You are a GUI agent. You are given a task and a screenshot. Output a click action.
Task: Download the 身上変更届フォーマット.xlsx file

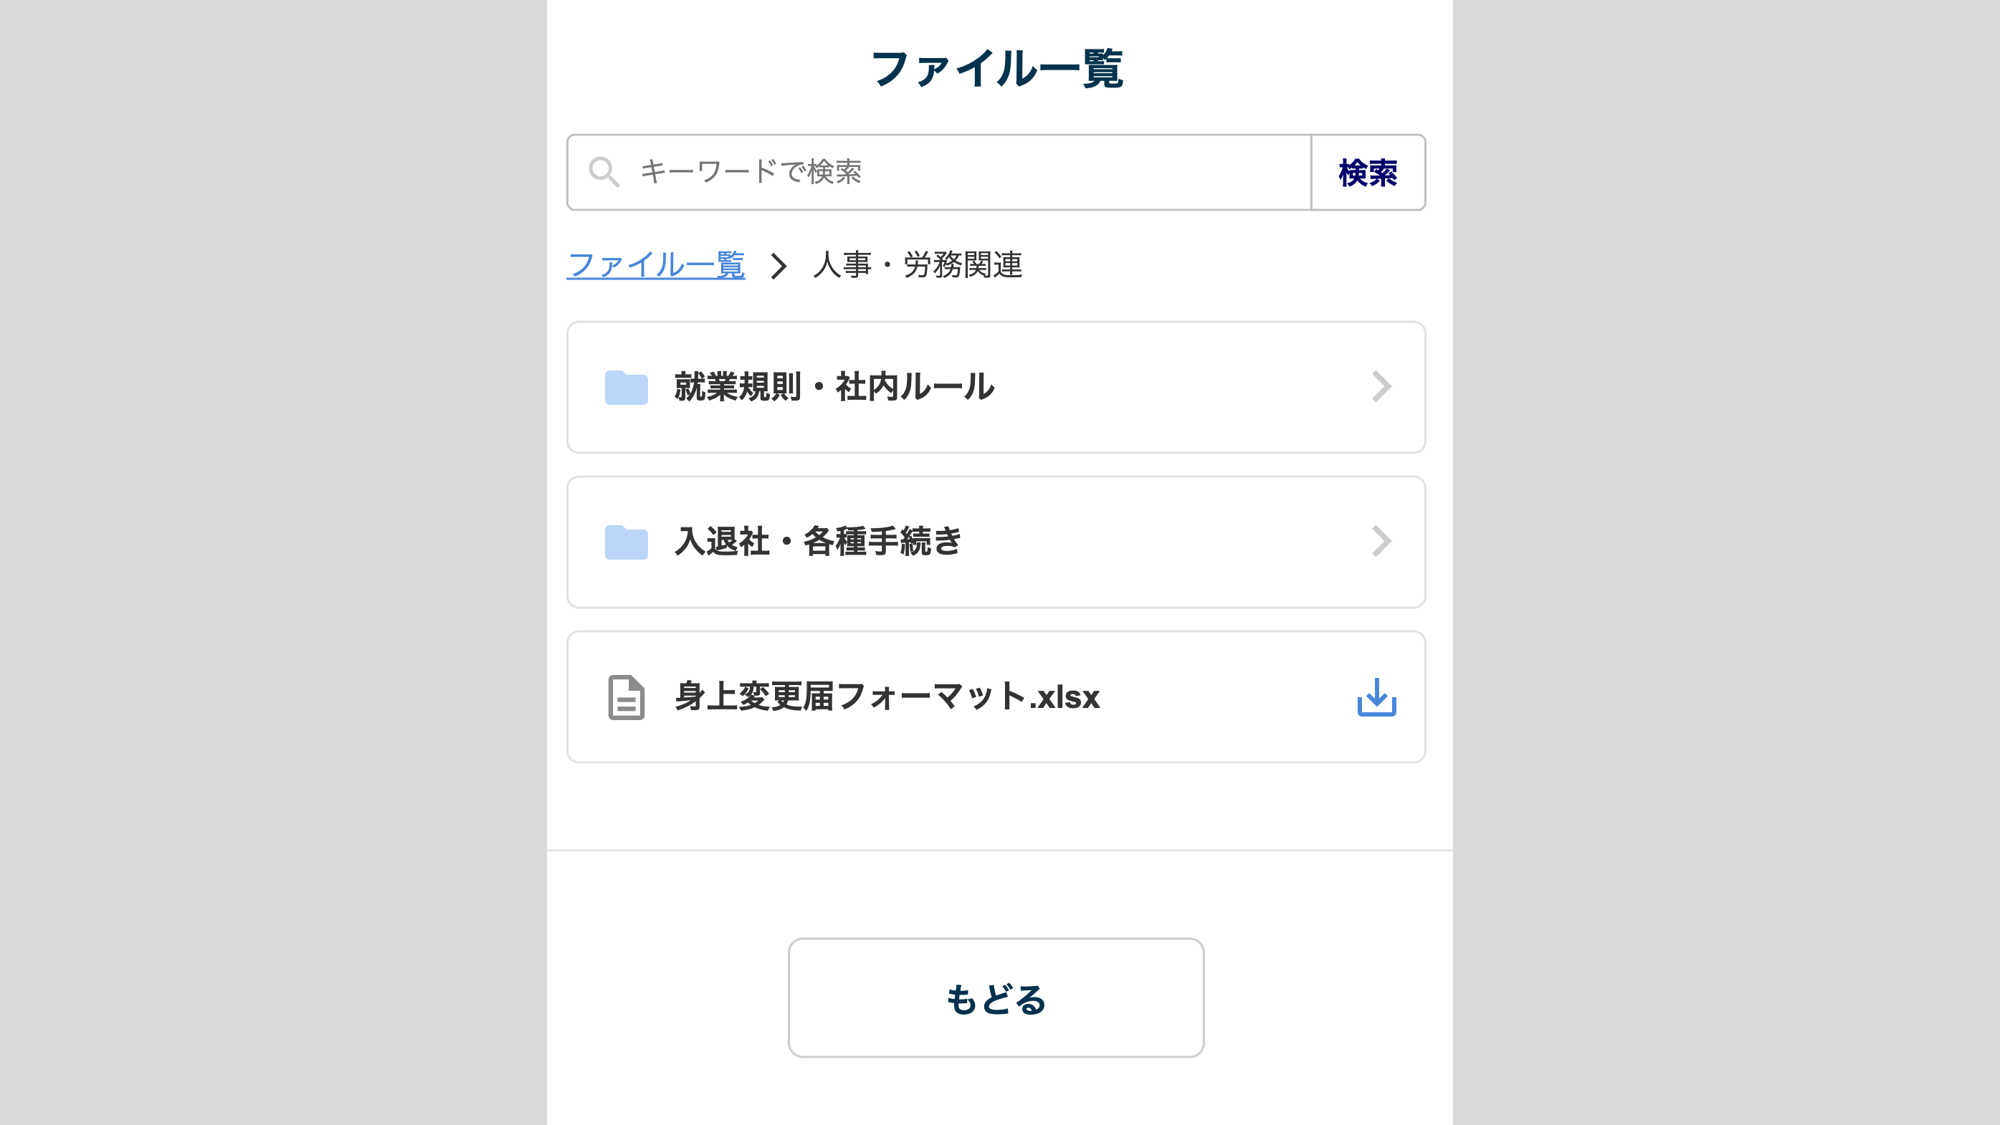pos(1376,697)
